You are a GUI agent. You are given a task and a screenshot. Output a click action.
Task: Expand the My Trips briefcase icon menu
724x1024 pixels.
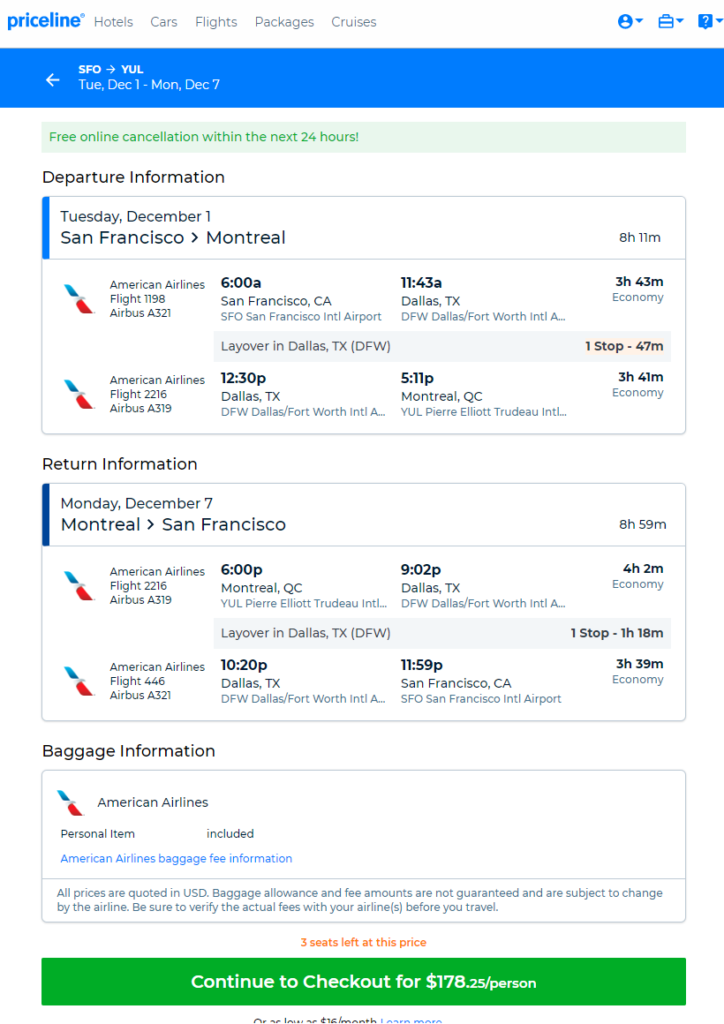[670, 22]
